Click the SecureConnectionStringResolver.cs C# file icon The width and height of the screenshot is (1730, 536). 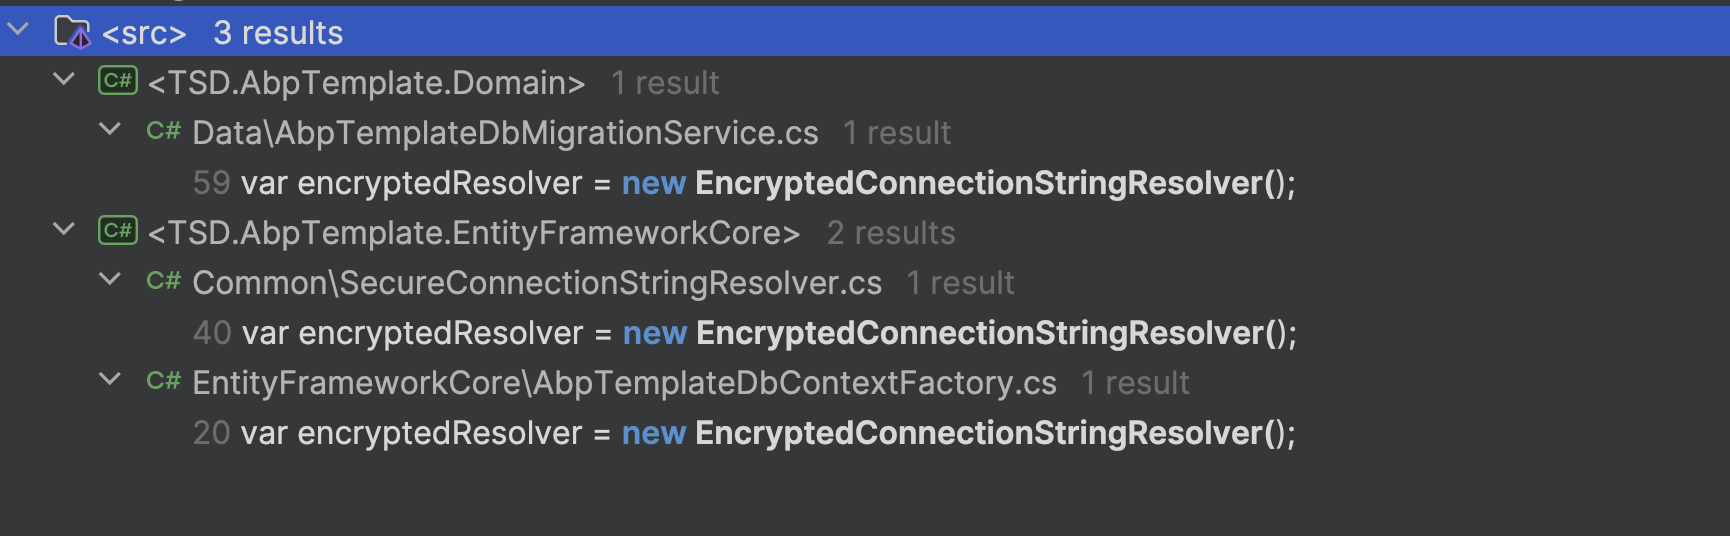pos(163,281)
